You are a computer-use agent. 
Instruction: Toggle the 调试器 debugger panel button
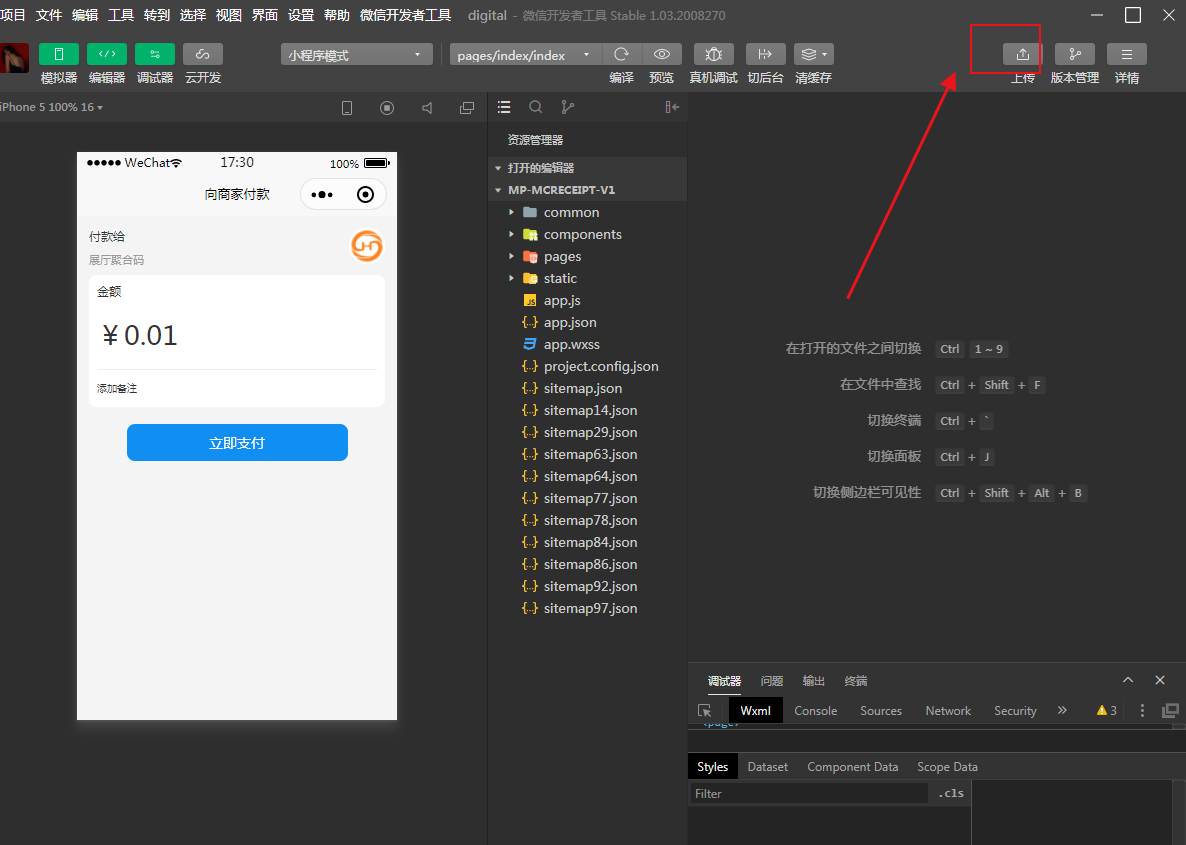[155, 54]
